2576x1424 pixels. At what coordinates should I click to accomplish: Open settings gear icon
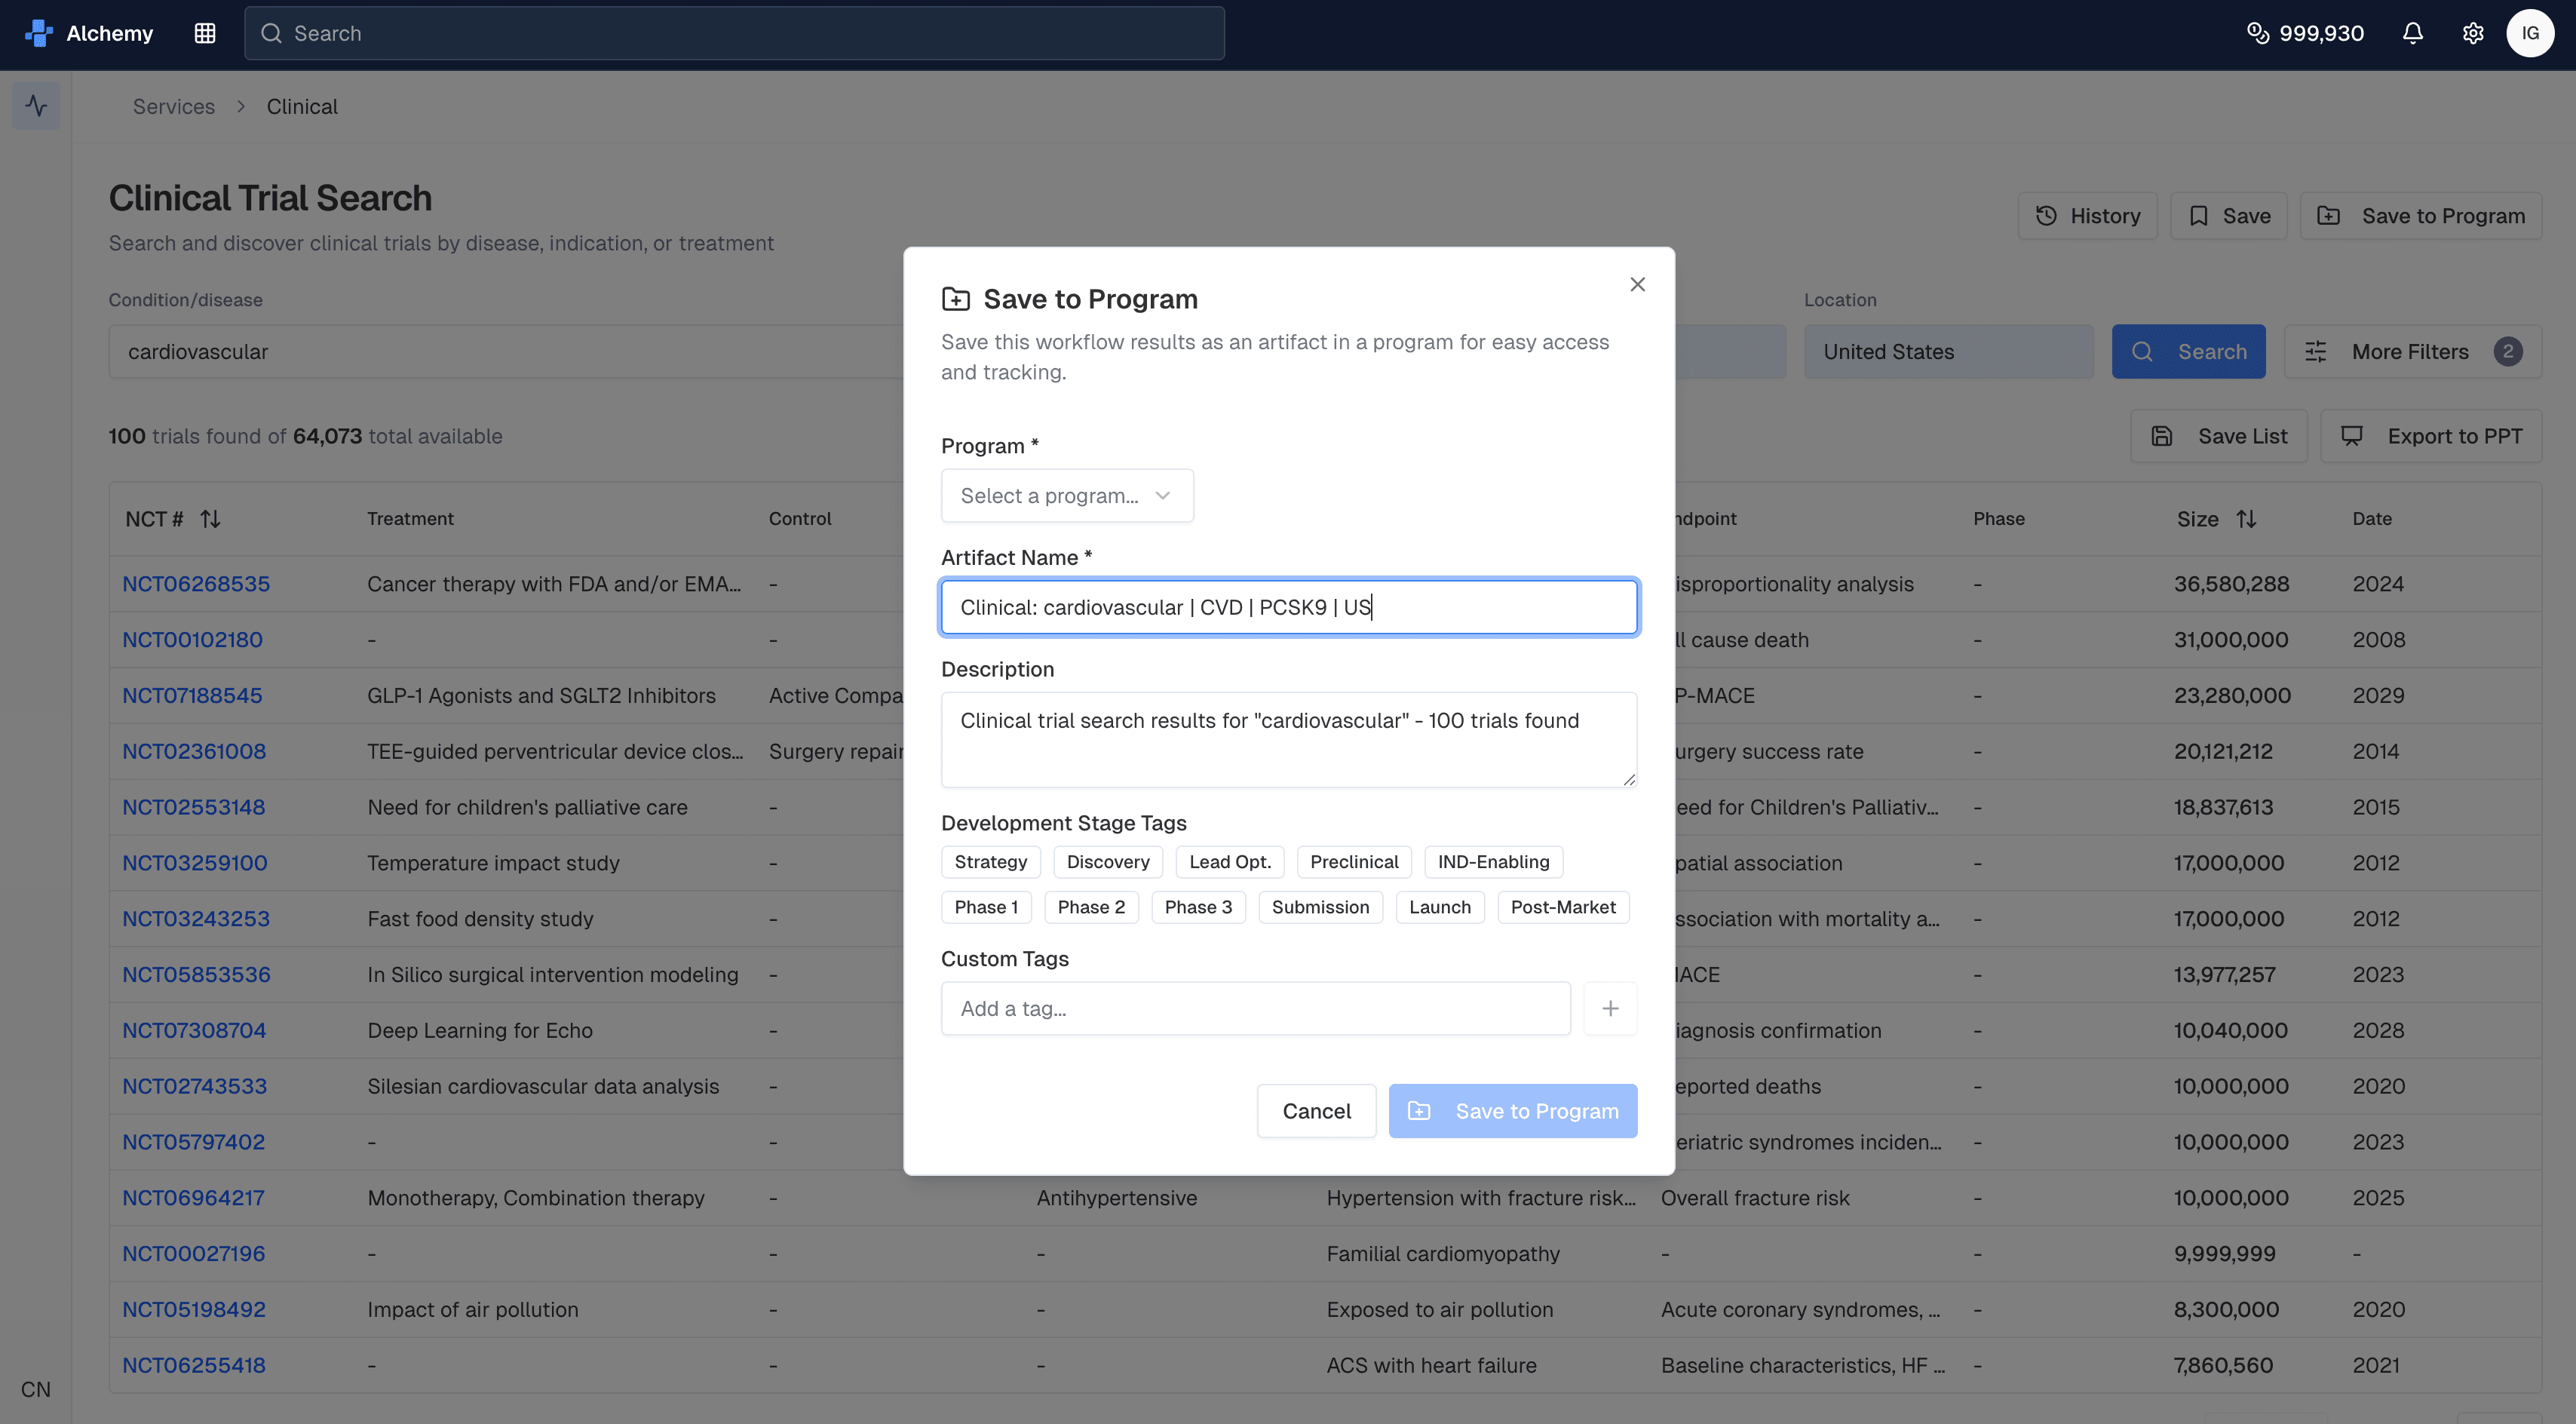coord(2472,33)
